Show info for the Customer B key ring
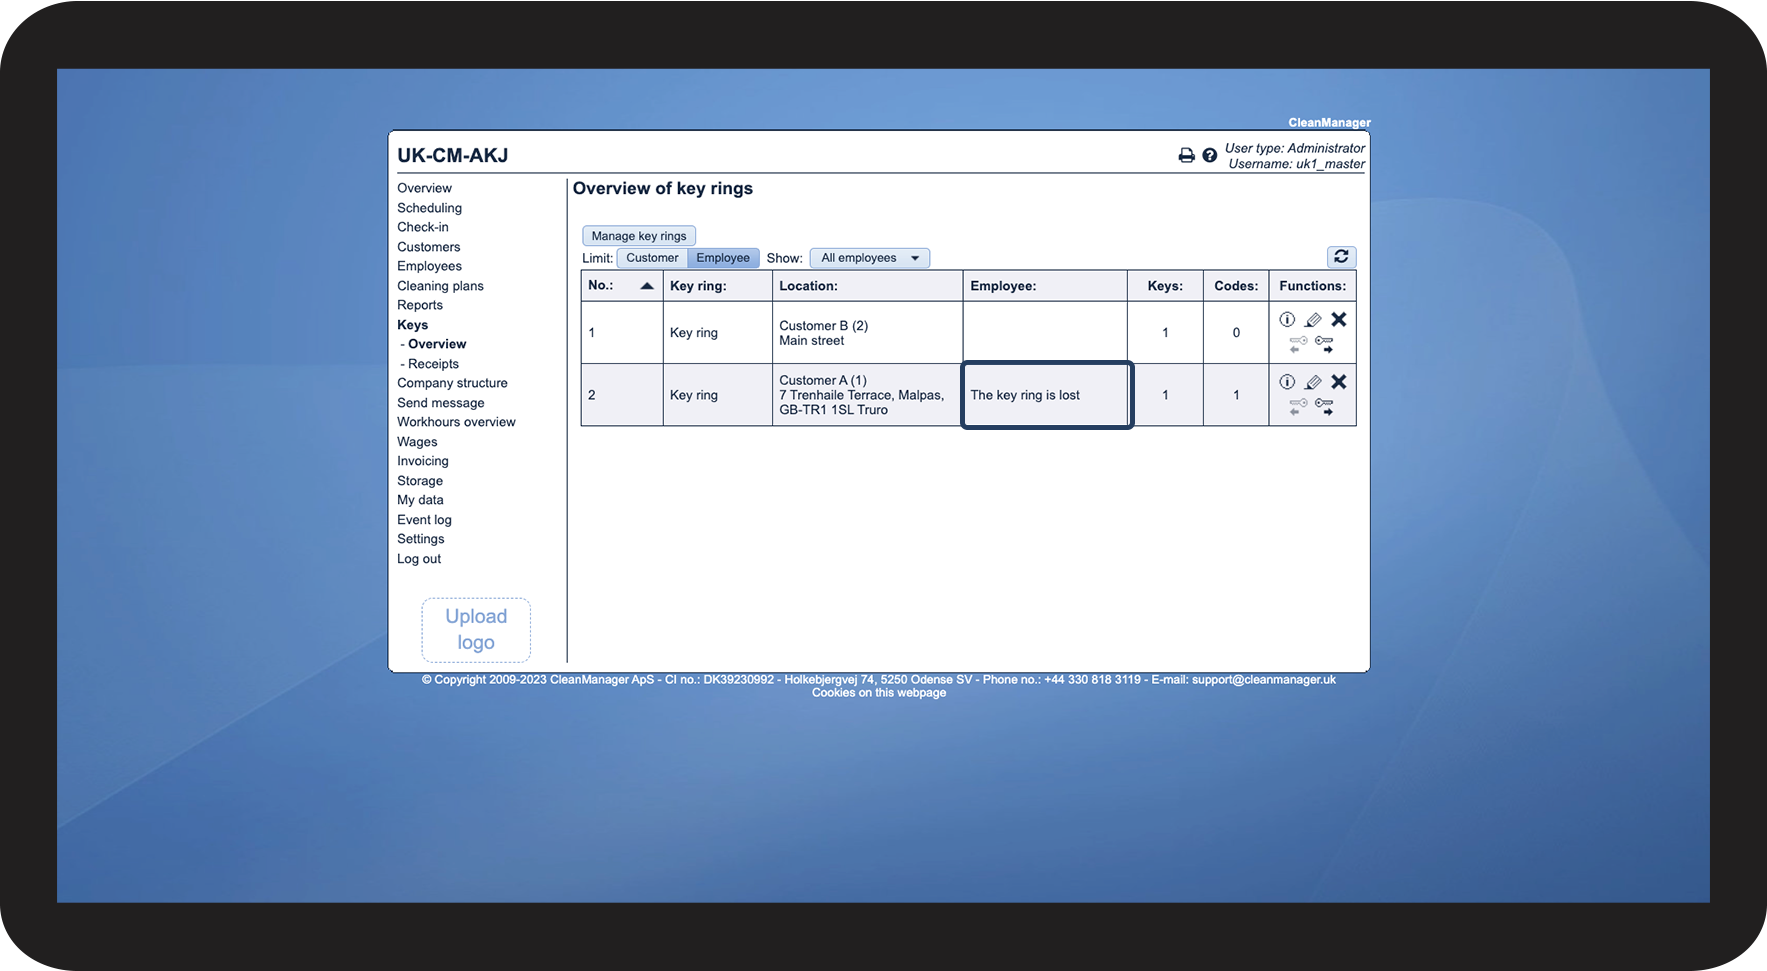Viewport: 1767px width, 971px height. click(1287, 320)
